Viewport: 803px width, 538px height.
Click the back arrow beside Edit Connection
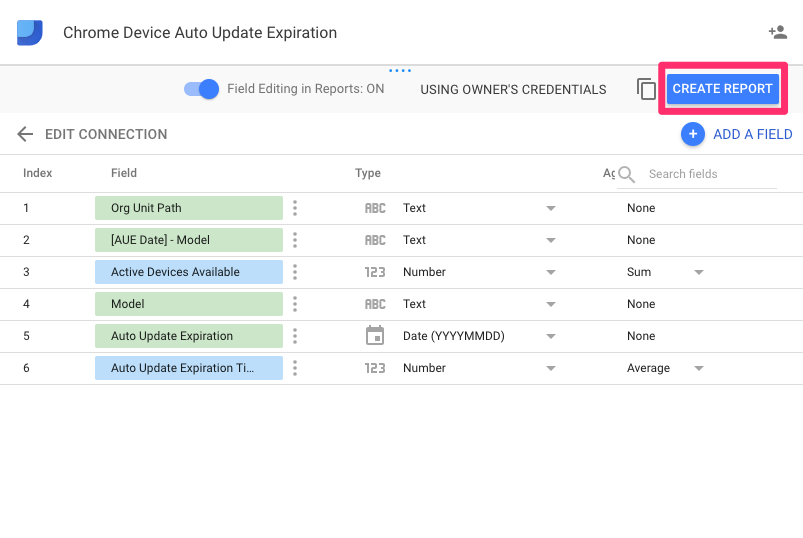pos(25,134)
